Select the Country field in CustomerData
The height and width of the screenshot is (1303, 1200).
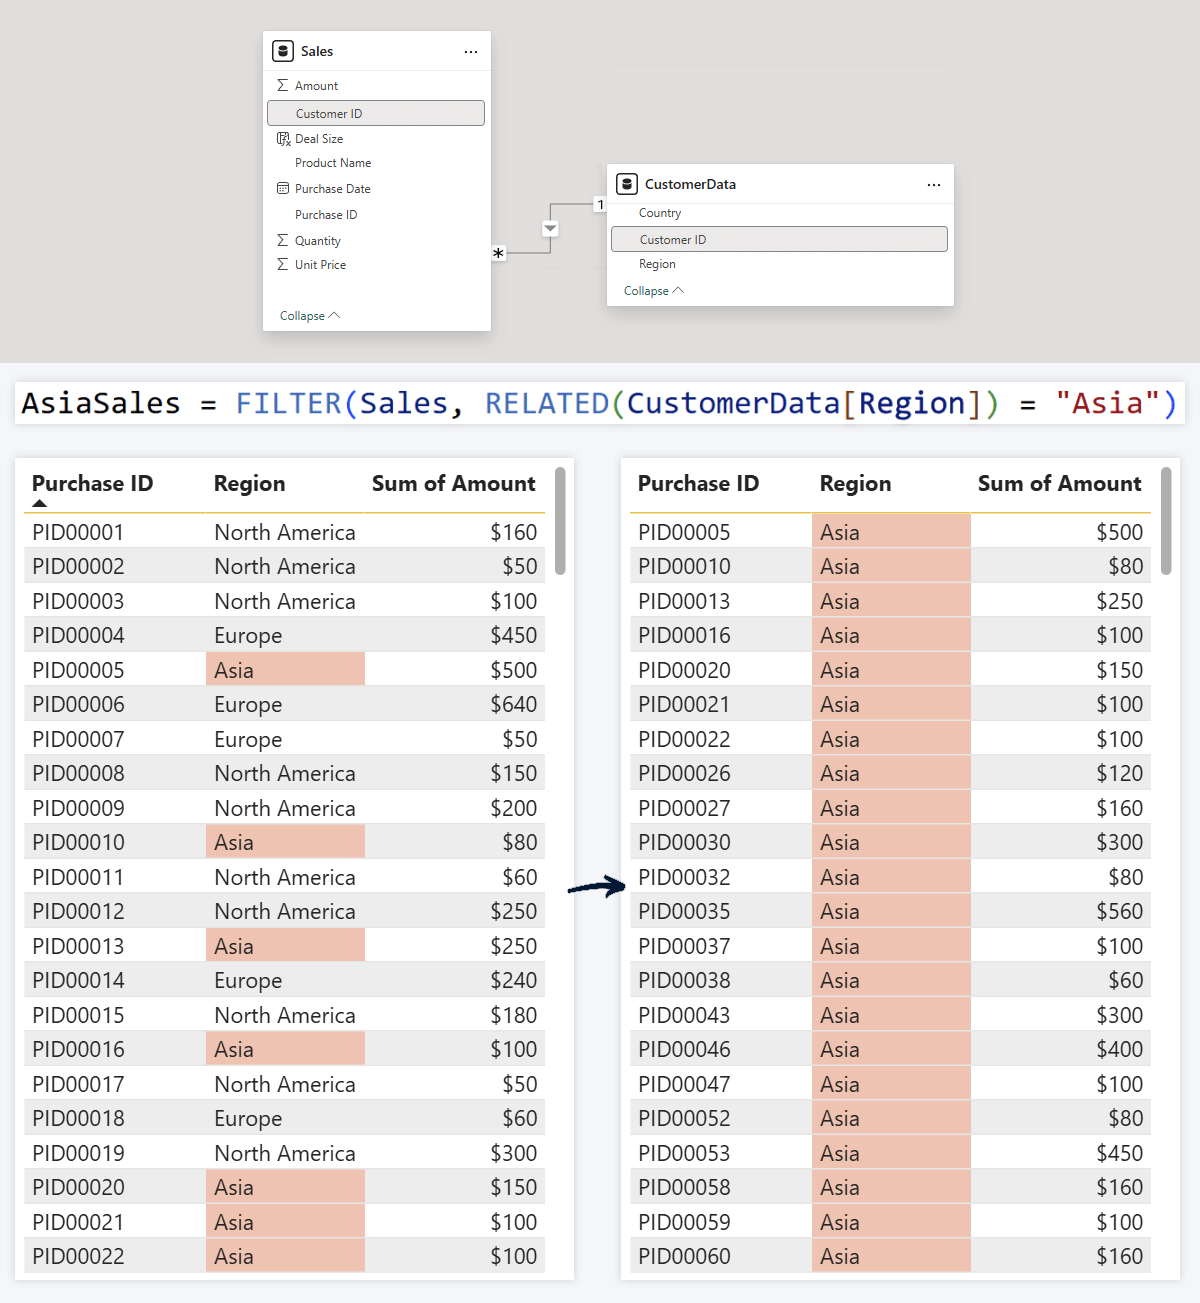(660, 213)
